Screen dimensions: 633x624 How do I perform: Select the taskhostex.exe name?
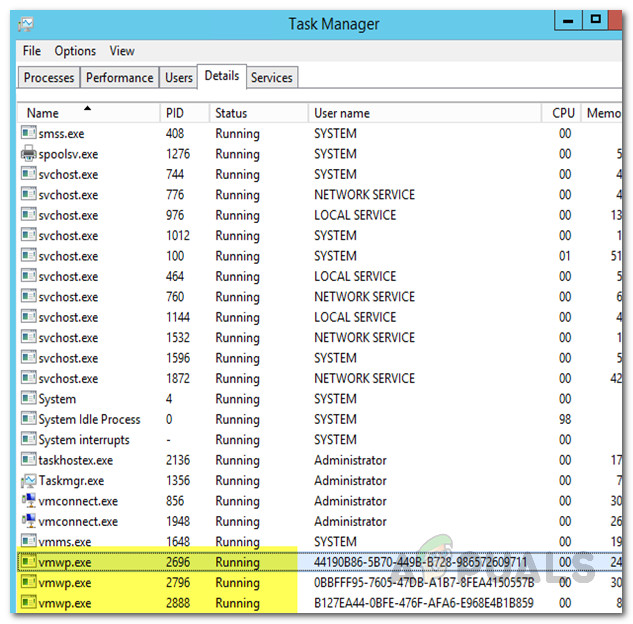tap(75, 460)
